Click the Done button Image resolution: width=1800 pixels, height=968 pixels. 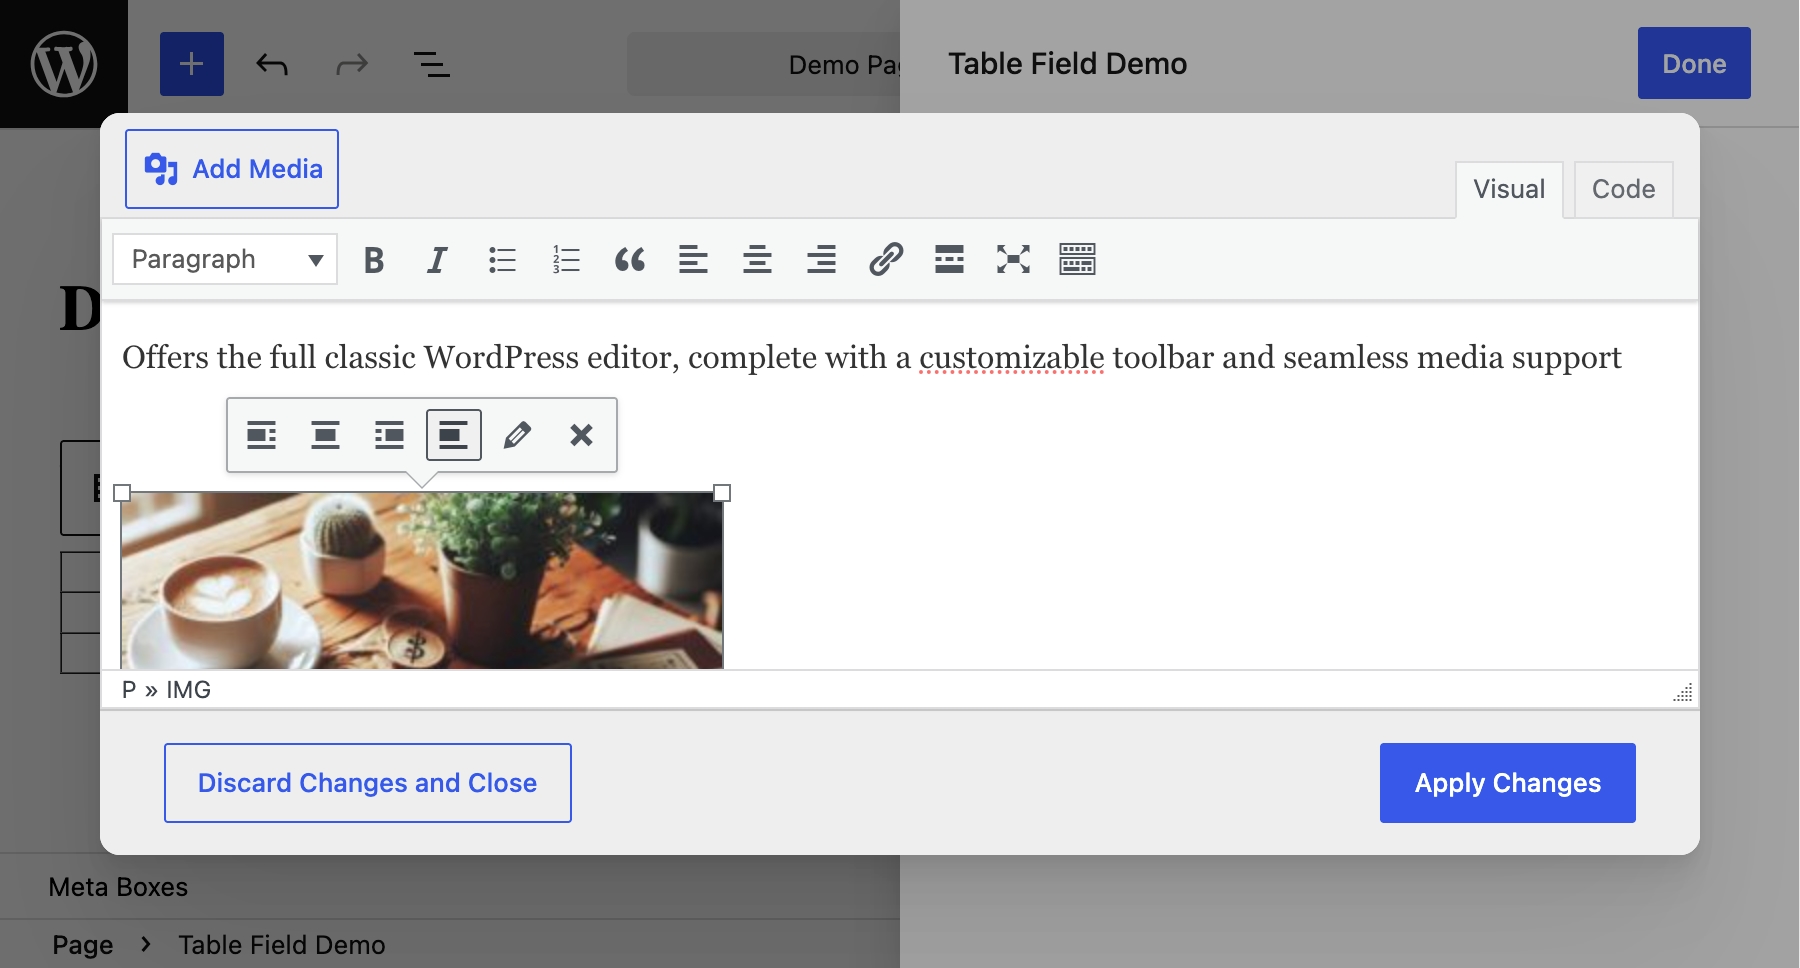click(x=1694, y=63)
